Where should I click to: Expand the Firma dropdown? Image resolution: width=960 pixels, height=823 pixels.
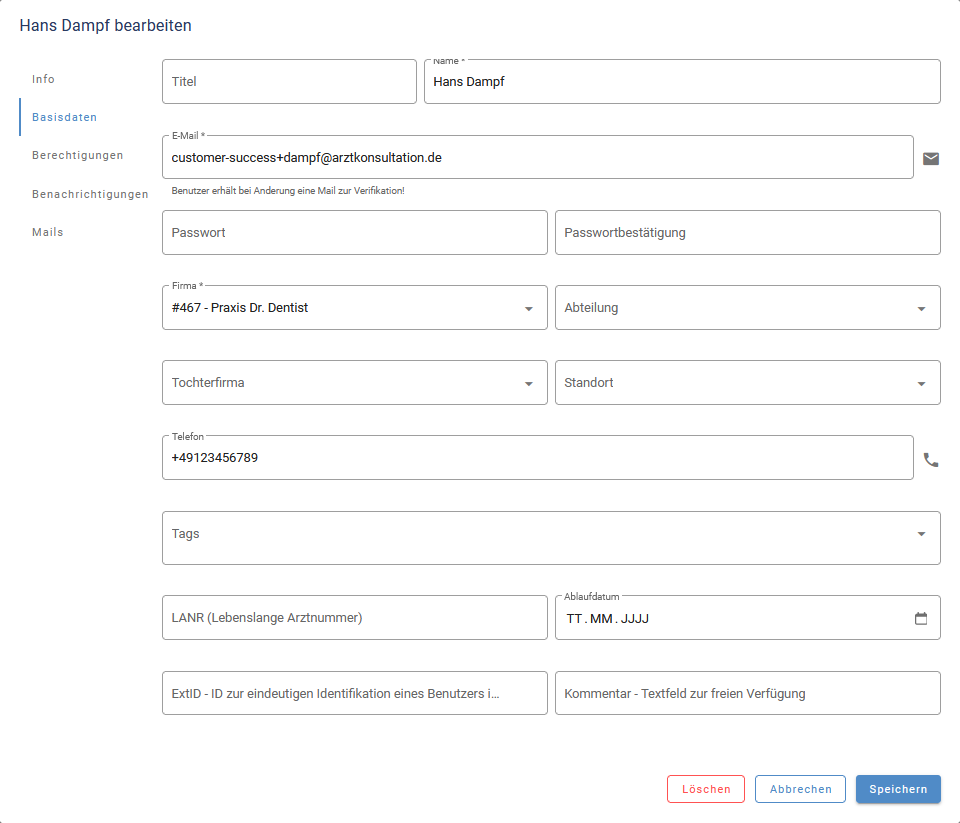(529, 309)
